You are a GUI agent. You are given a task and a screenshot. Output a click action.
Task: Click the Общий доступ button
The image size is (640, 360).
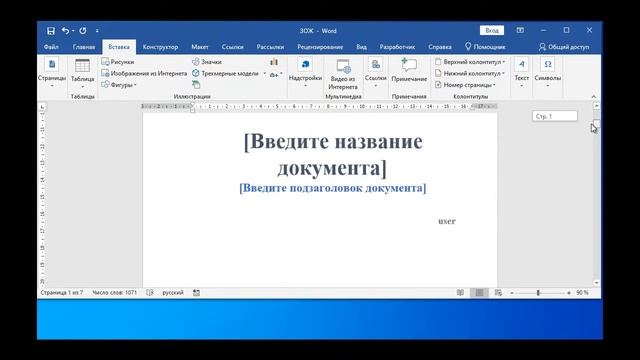[x=564, y=47]
